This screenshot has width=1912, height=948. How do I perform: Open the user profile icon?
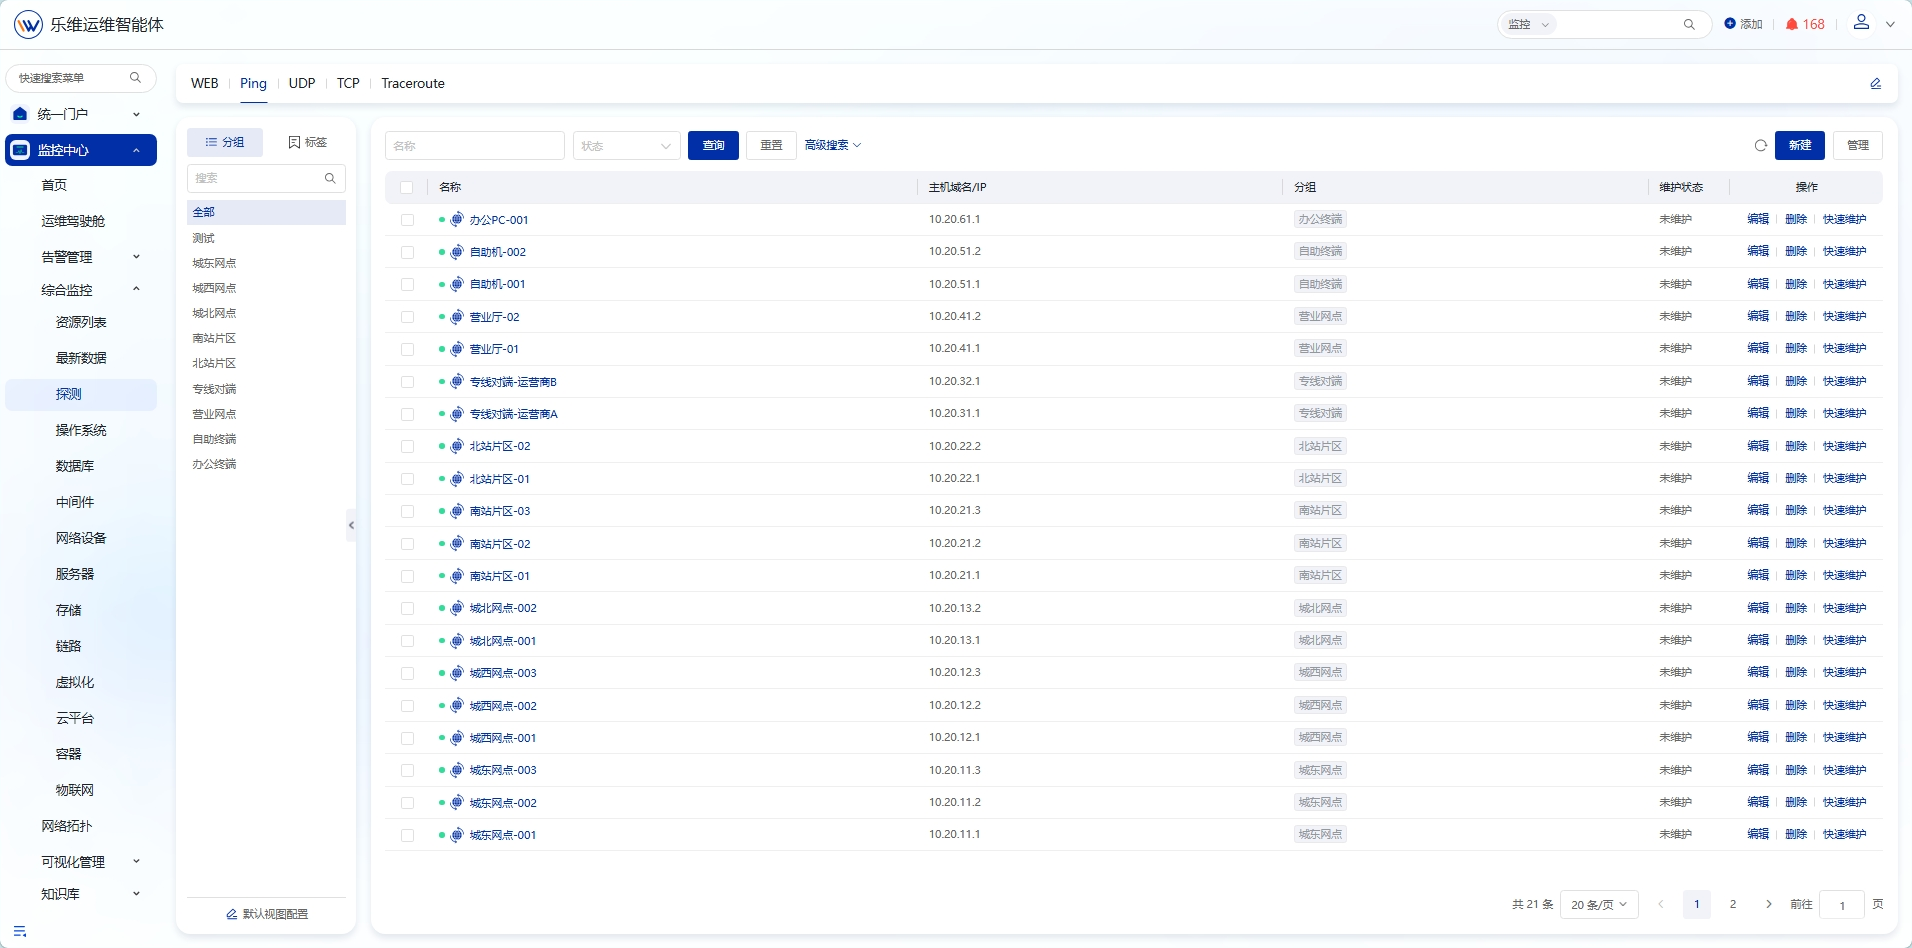pyautogui.click(x=1861, y=22)
